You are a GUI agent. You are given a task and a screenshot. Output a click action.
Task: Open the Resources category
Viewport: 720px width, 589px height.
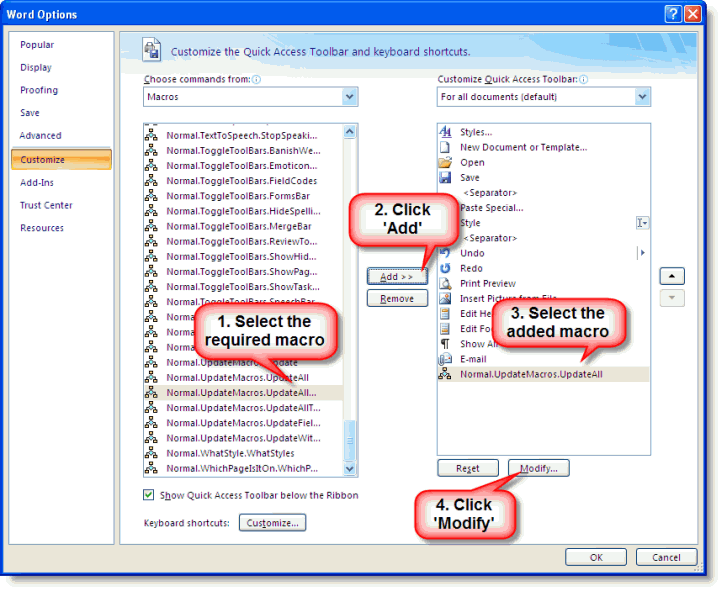pos(42,228)
